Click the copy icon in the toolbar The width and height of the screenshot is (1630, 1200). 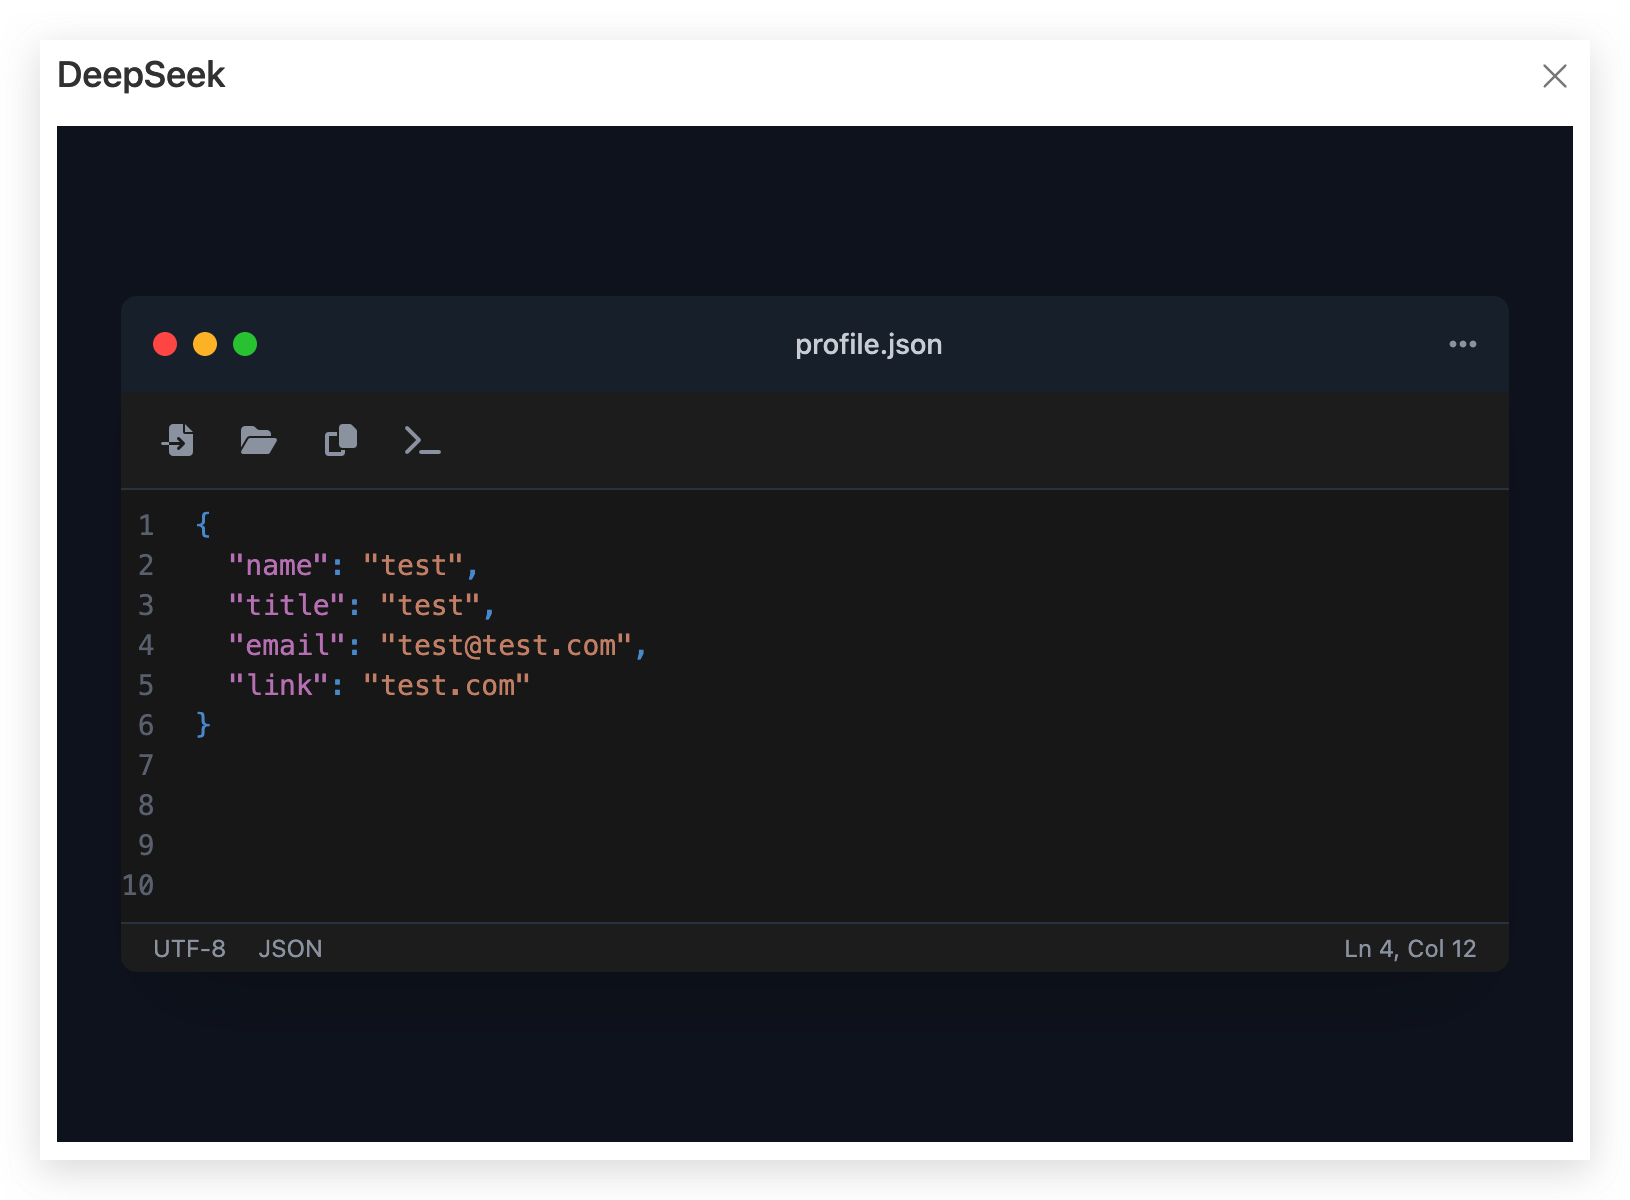pos(341,440)
